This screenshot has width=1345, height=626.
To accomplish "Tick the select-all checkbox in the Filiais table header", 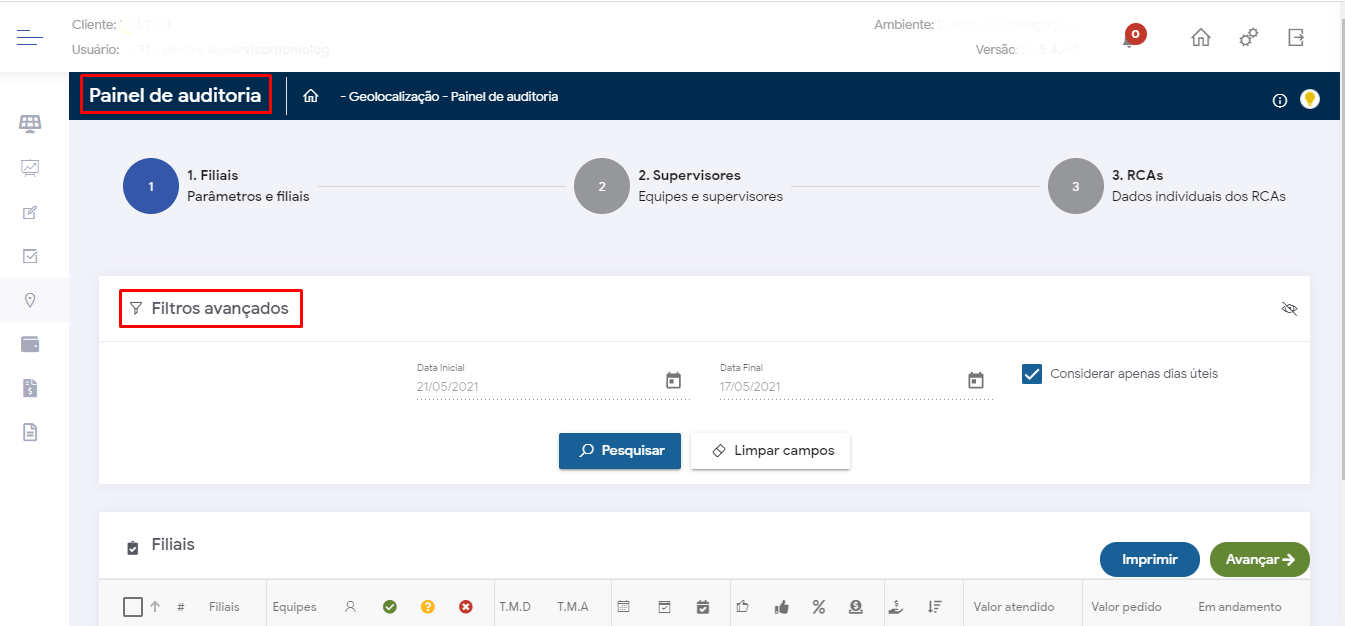I will coord(133,607).
